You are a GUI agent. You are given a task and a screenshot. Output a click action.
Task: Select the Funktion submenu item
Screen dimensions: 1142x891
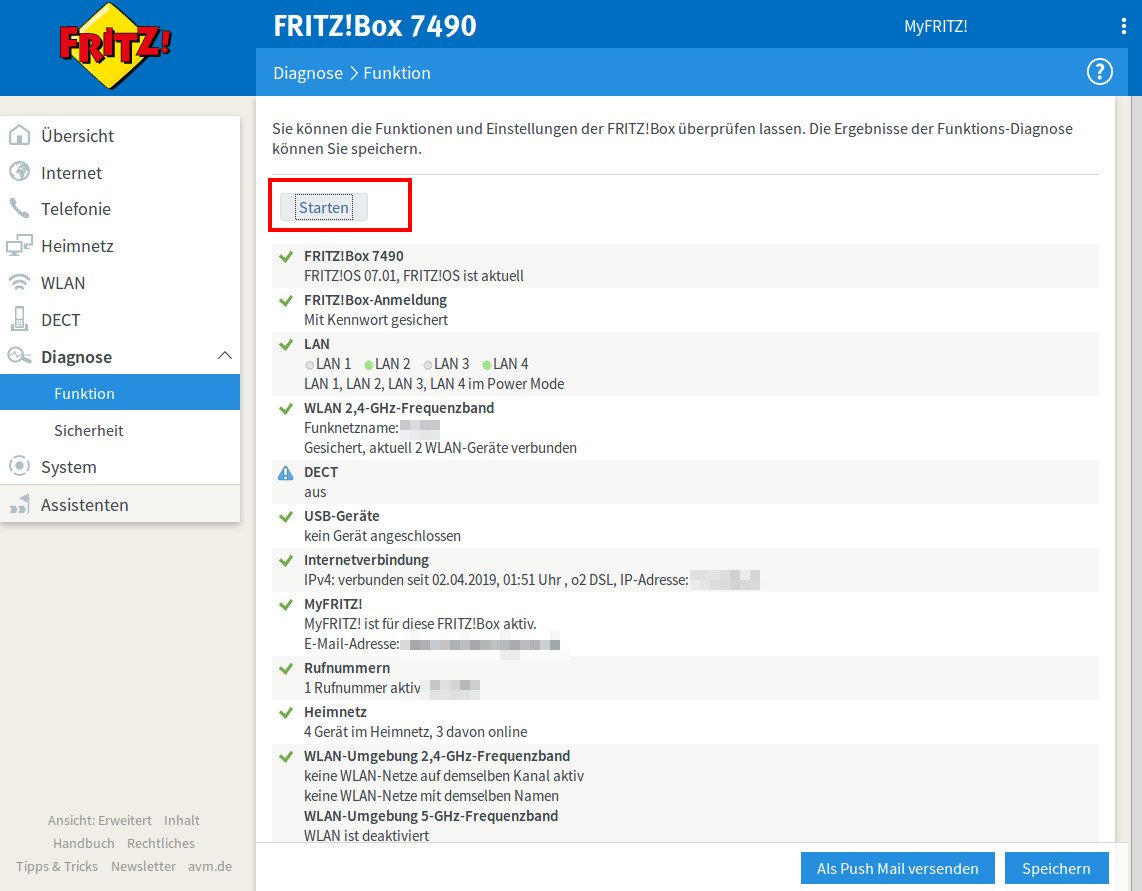tap(84, 393)
